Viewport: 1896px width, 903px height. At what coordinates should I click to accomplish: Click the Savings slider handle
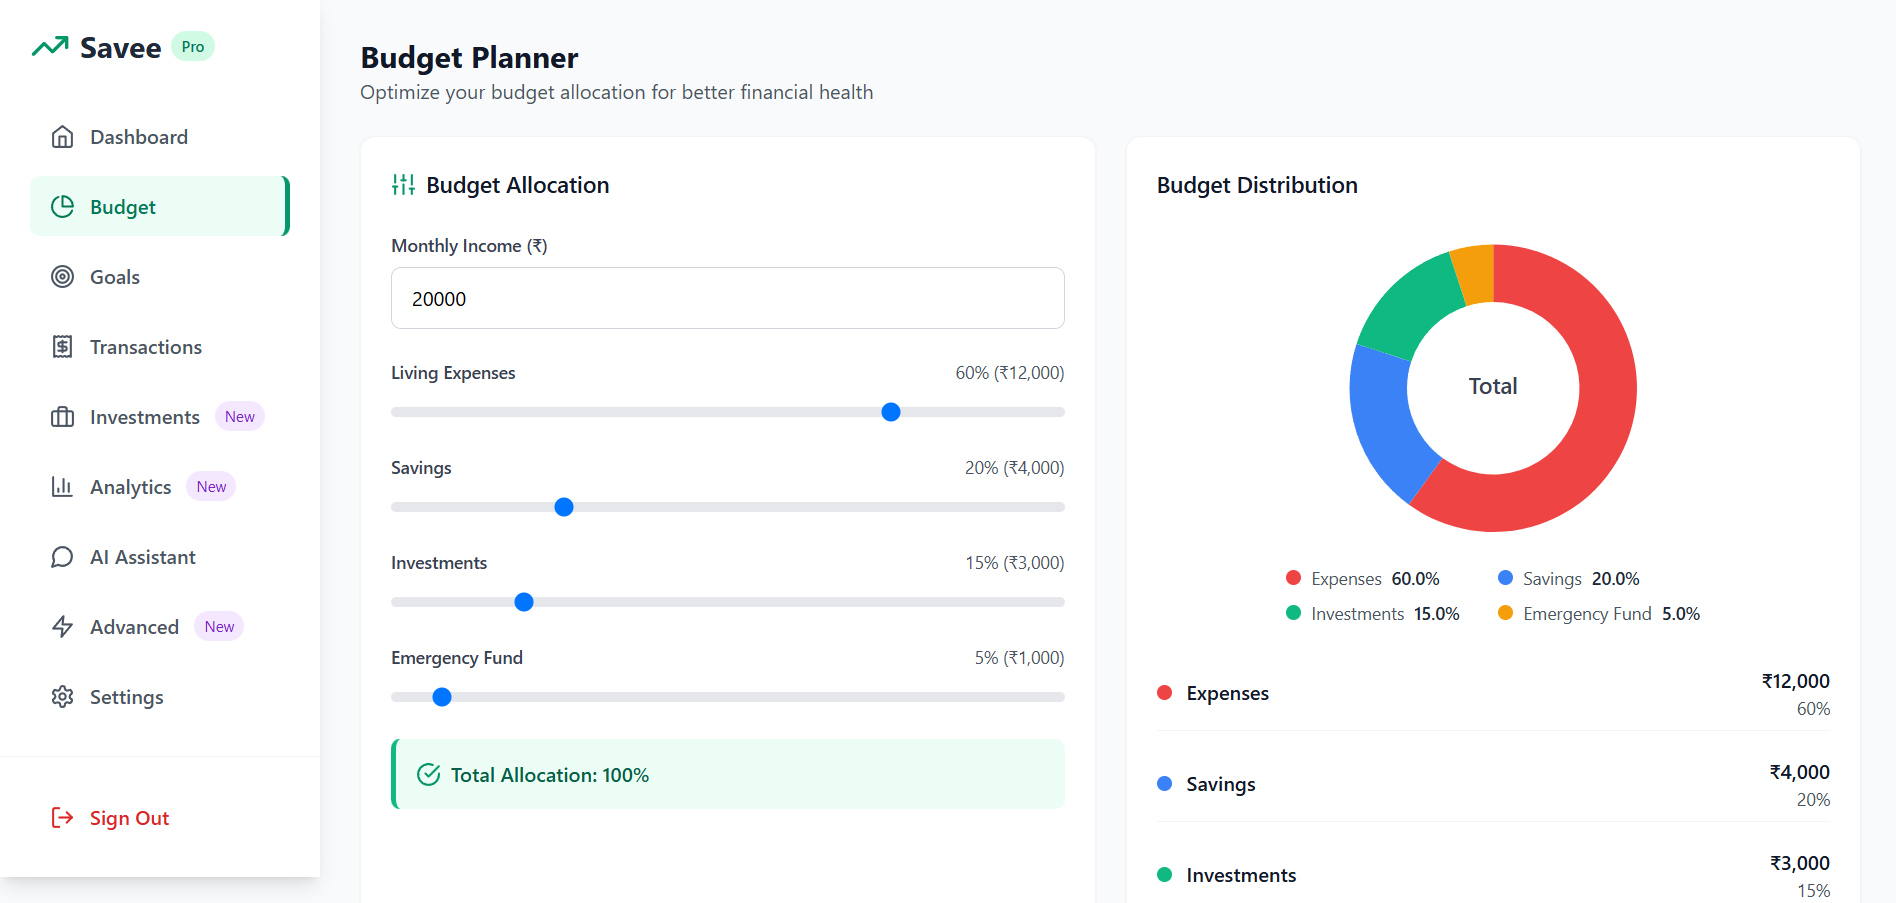[564, 507]
